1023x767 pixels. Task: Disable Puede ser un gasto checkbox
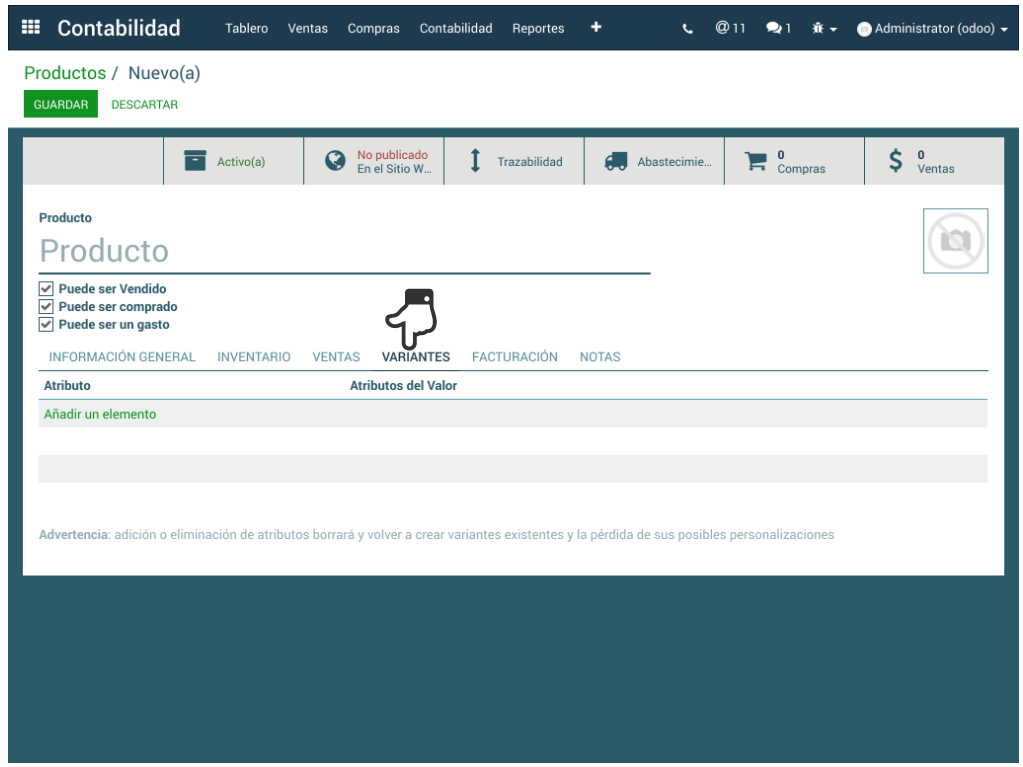(46, 325)
